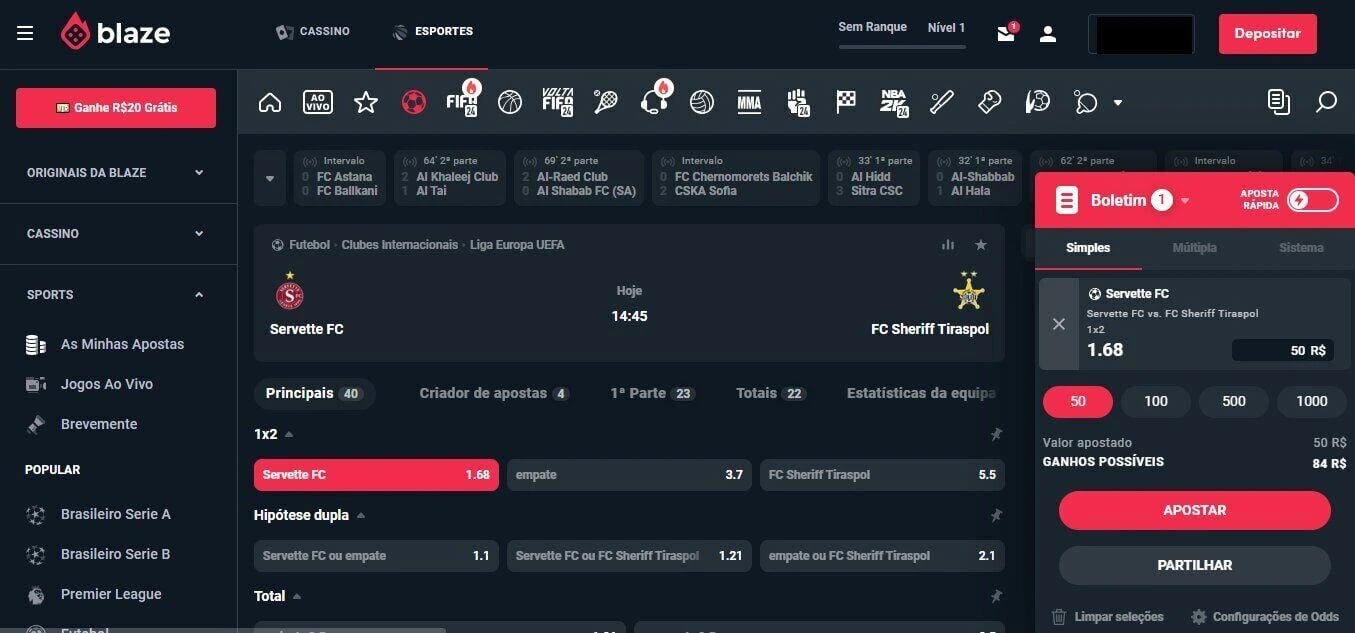1355x633 pixels.
Task: Select the baseball bat icon
Action: click(942, 102)
